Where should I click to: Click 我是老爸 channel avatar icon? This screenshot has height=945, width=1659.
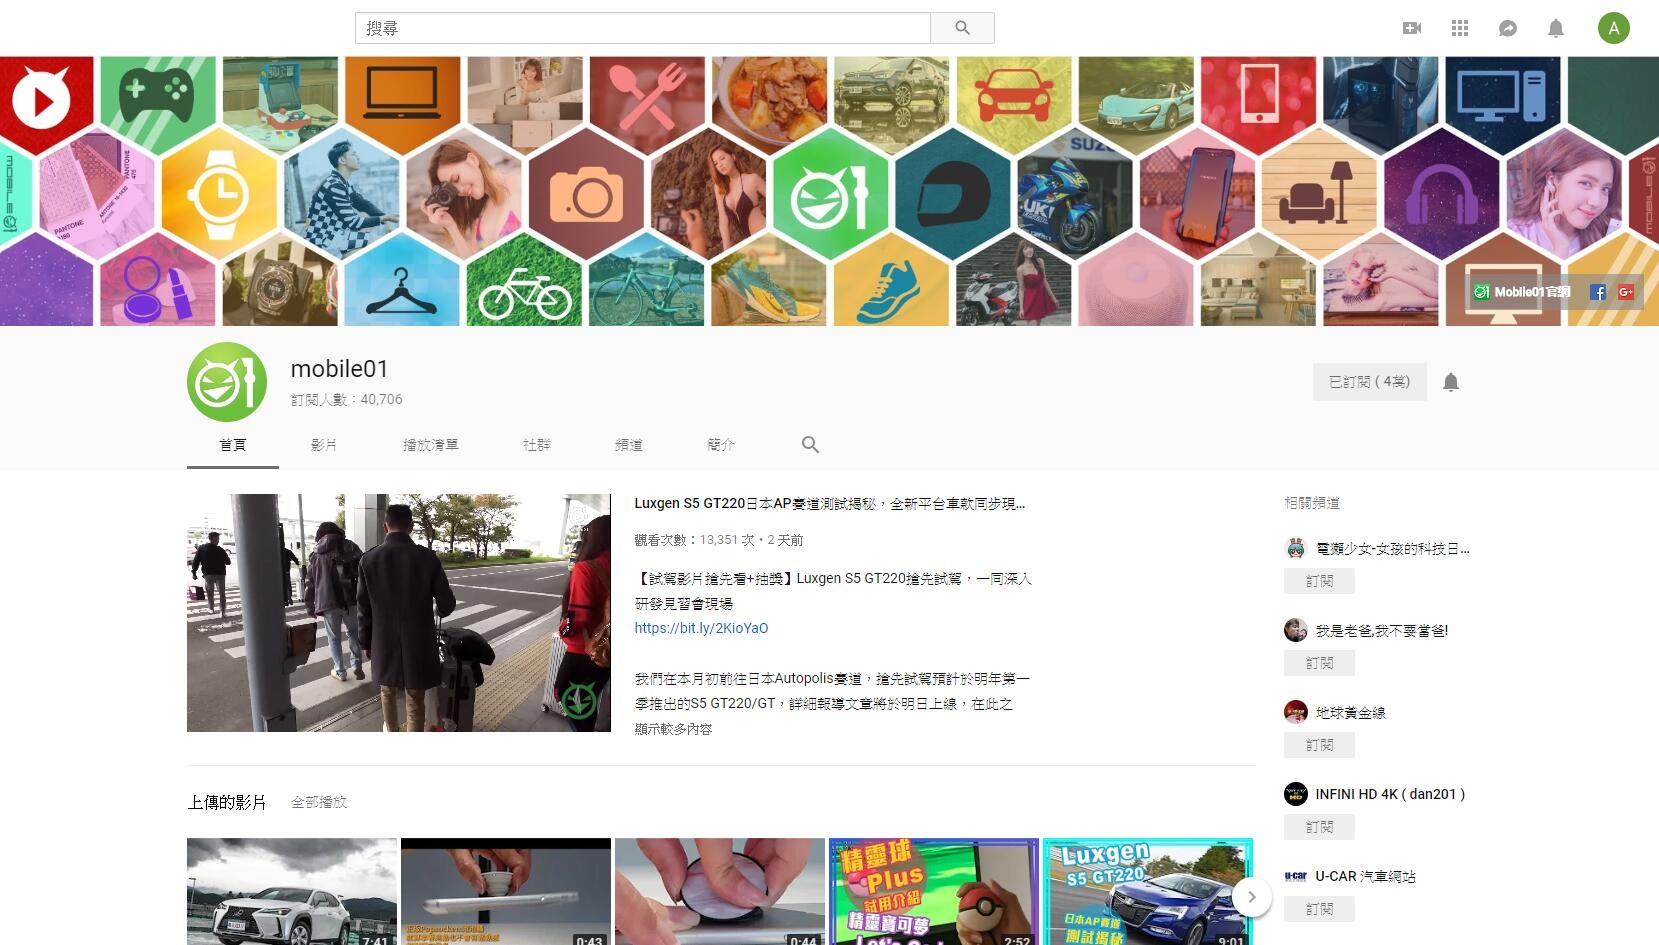1296,630
